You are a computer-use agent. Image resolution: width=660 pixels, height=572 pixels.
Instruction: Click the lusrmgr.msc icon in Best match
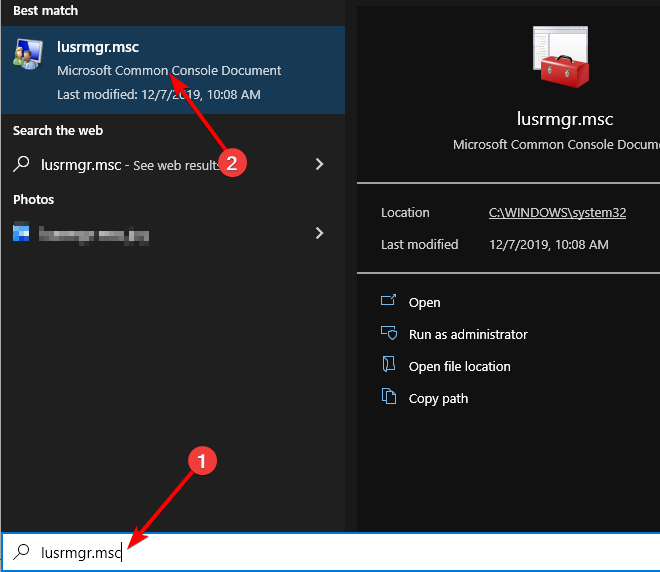click(x=27, y=57)
